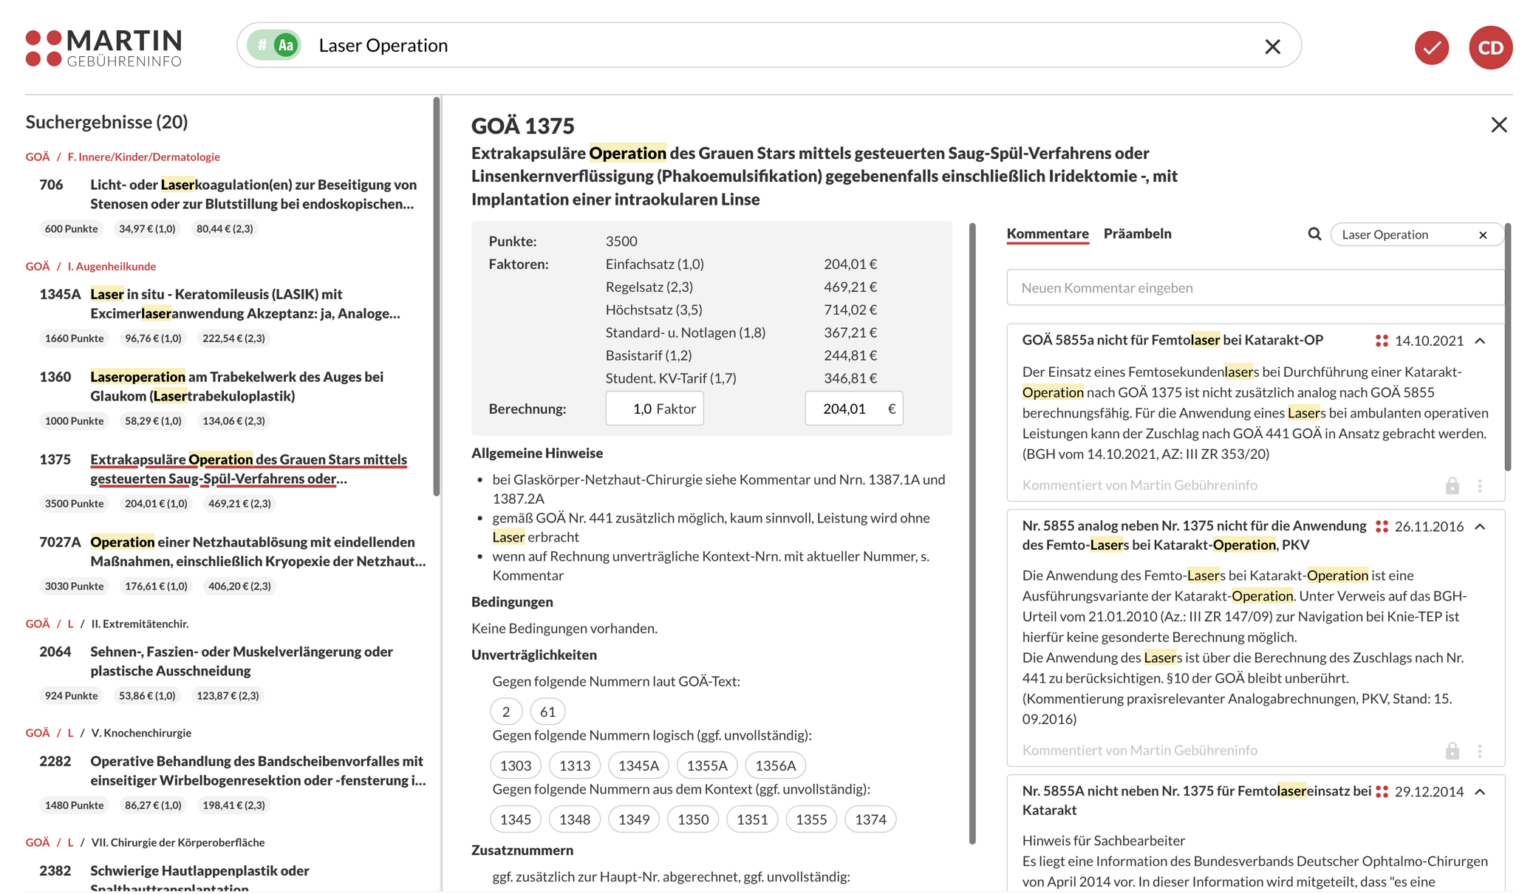This screenshot has width=1536, height=894.
Task: Click the Martin Gebühreninfo logo
Action: tap(104, 47)
